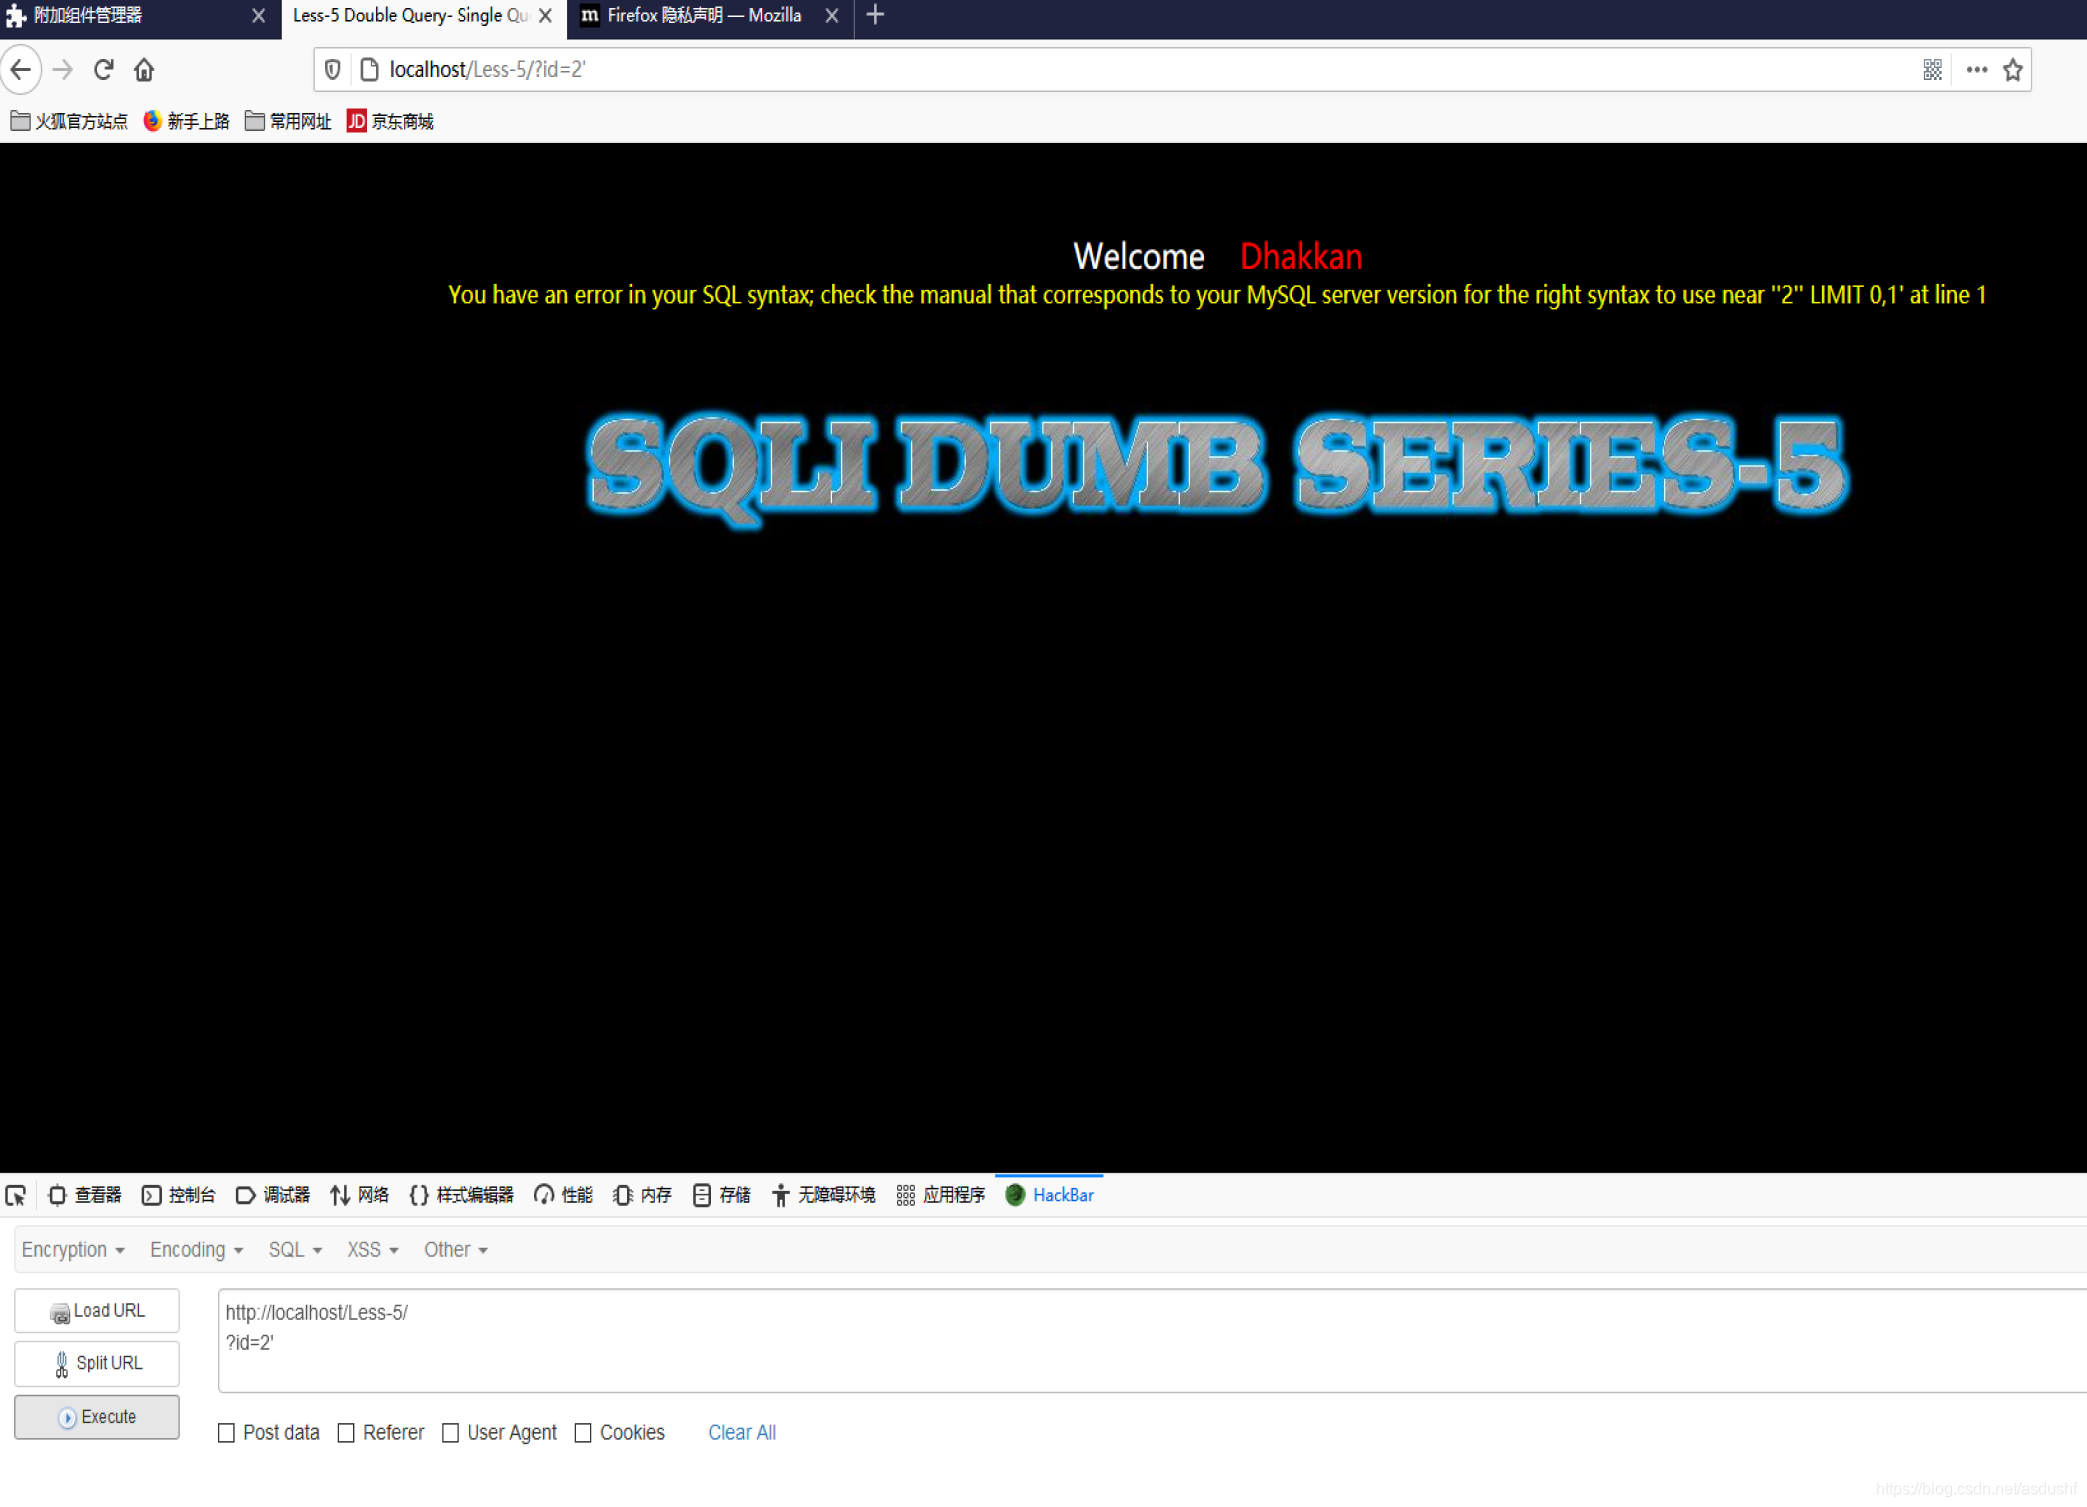Expand the Encryption dropdown

73,1249
